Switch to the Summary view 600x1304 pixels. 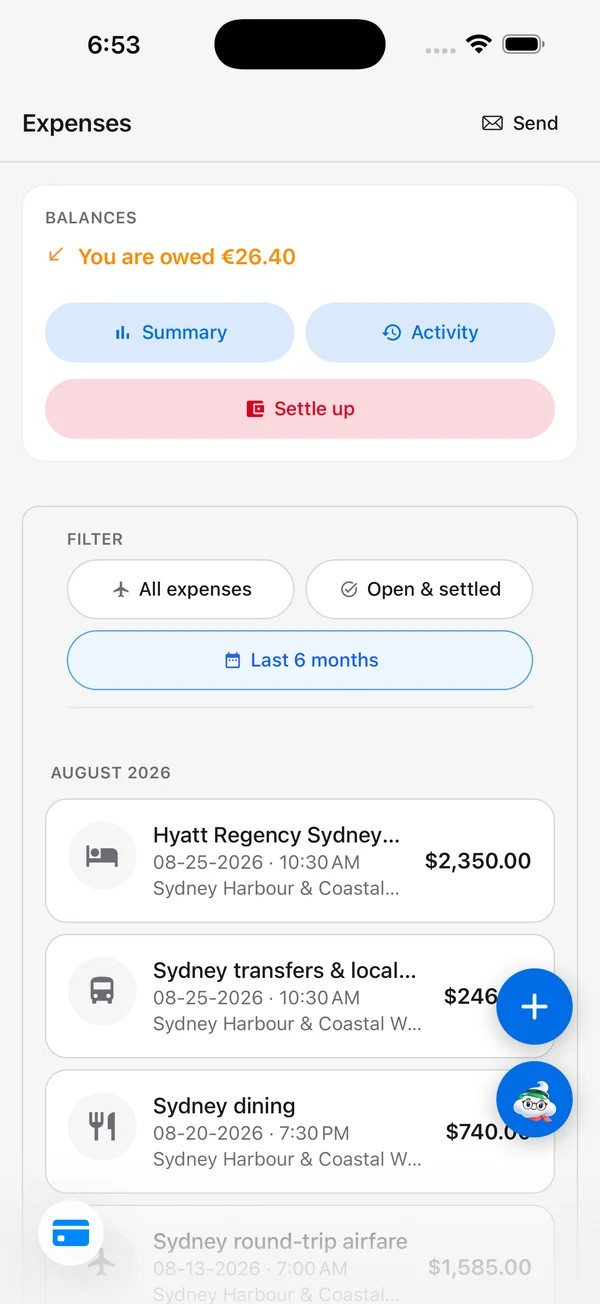pyautogui.click(x=170, y=332)
